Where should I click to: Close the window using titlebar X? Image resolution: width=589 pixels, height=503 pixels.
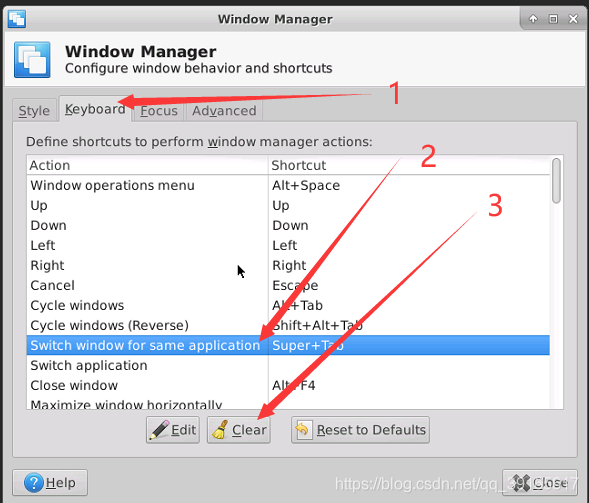pos(573,19)
